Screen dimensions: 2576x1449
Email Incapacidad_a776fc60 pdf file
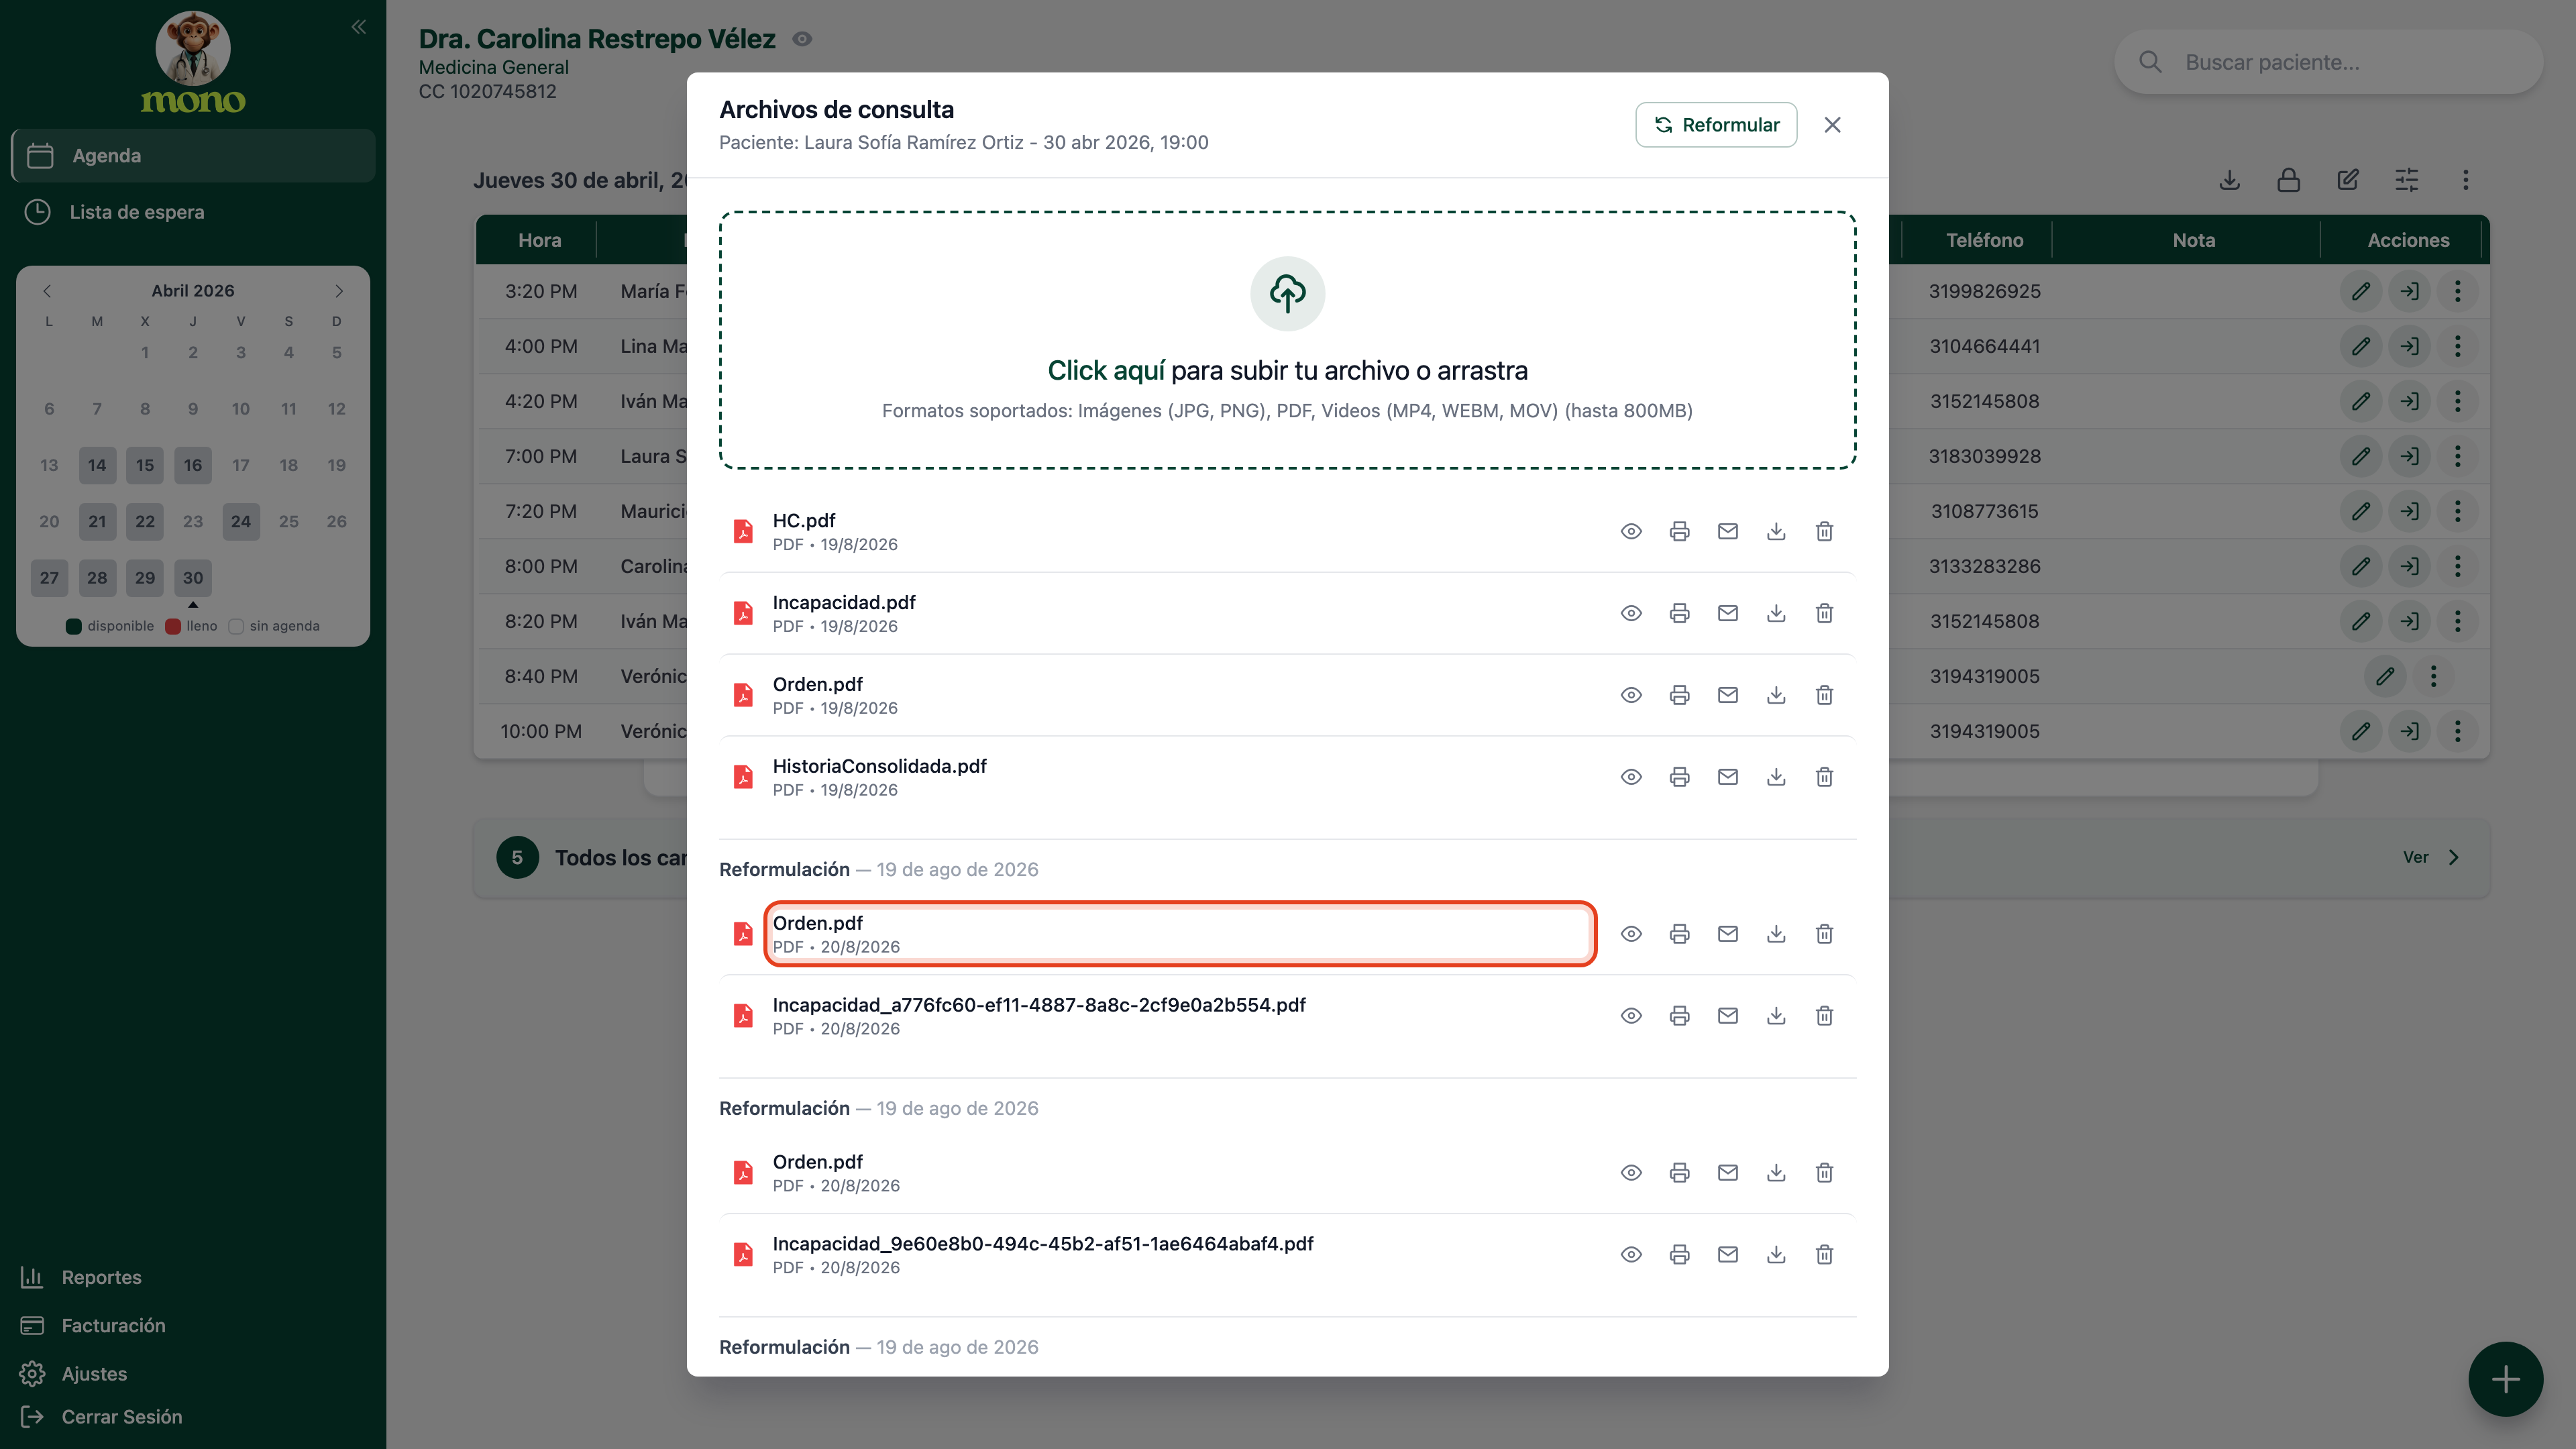(x=1727, y=1016)
